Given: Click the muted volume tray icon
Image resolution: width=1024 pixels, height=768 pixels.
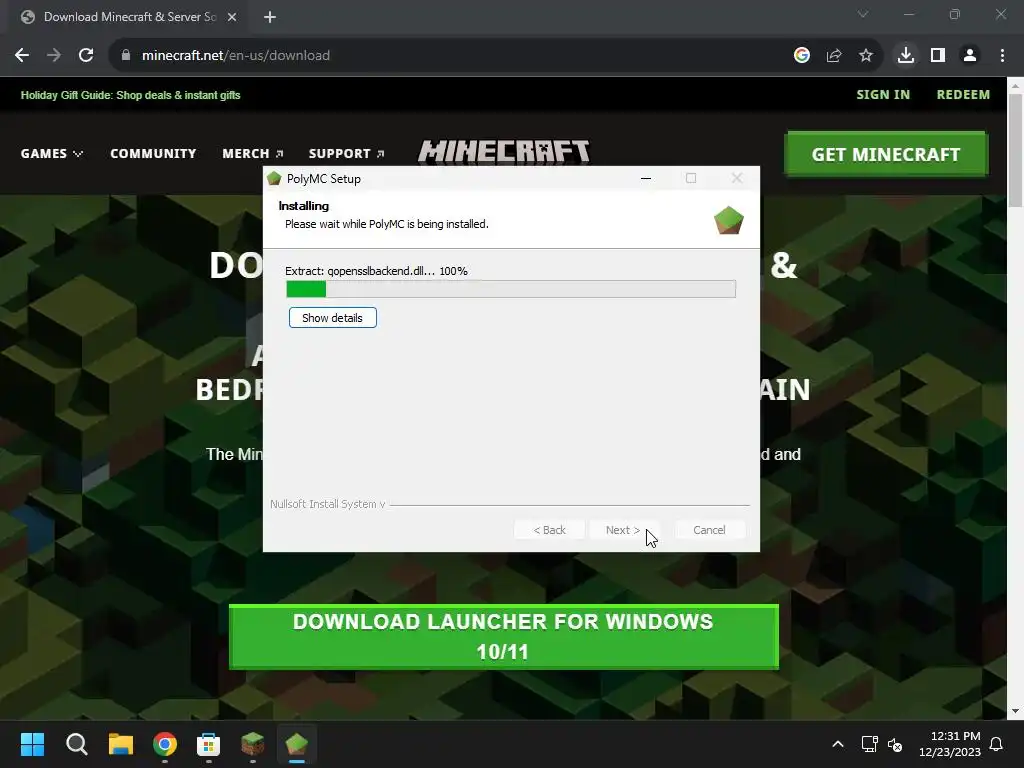Looking at the screenshot, I should point(895,744).
